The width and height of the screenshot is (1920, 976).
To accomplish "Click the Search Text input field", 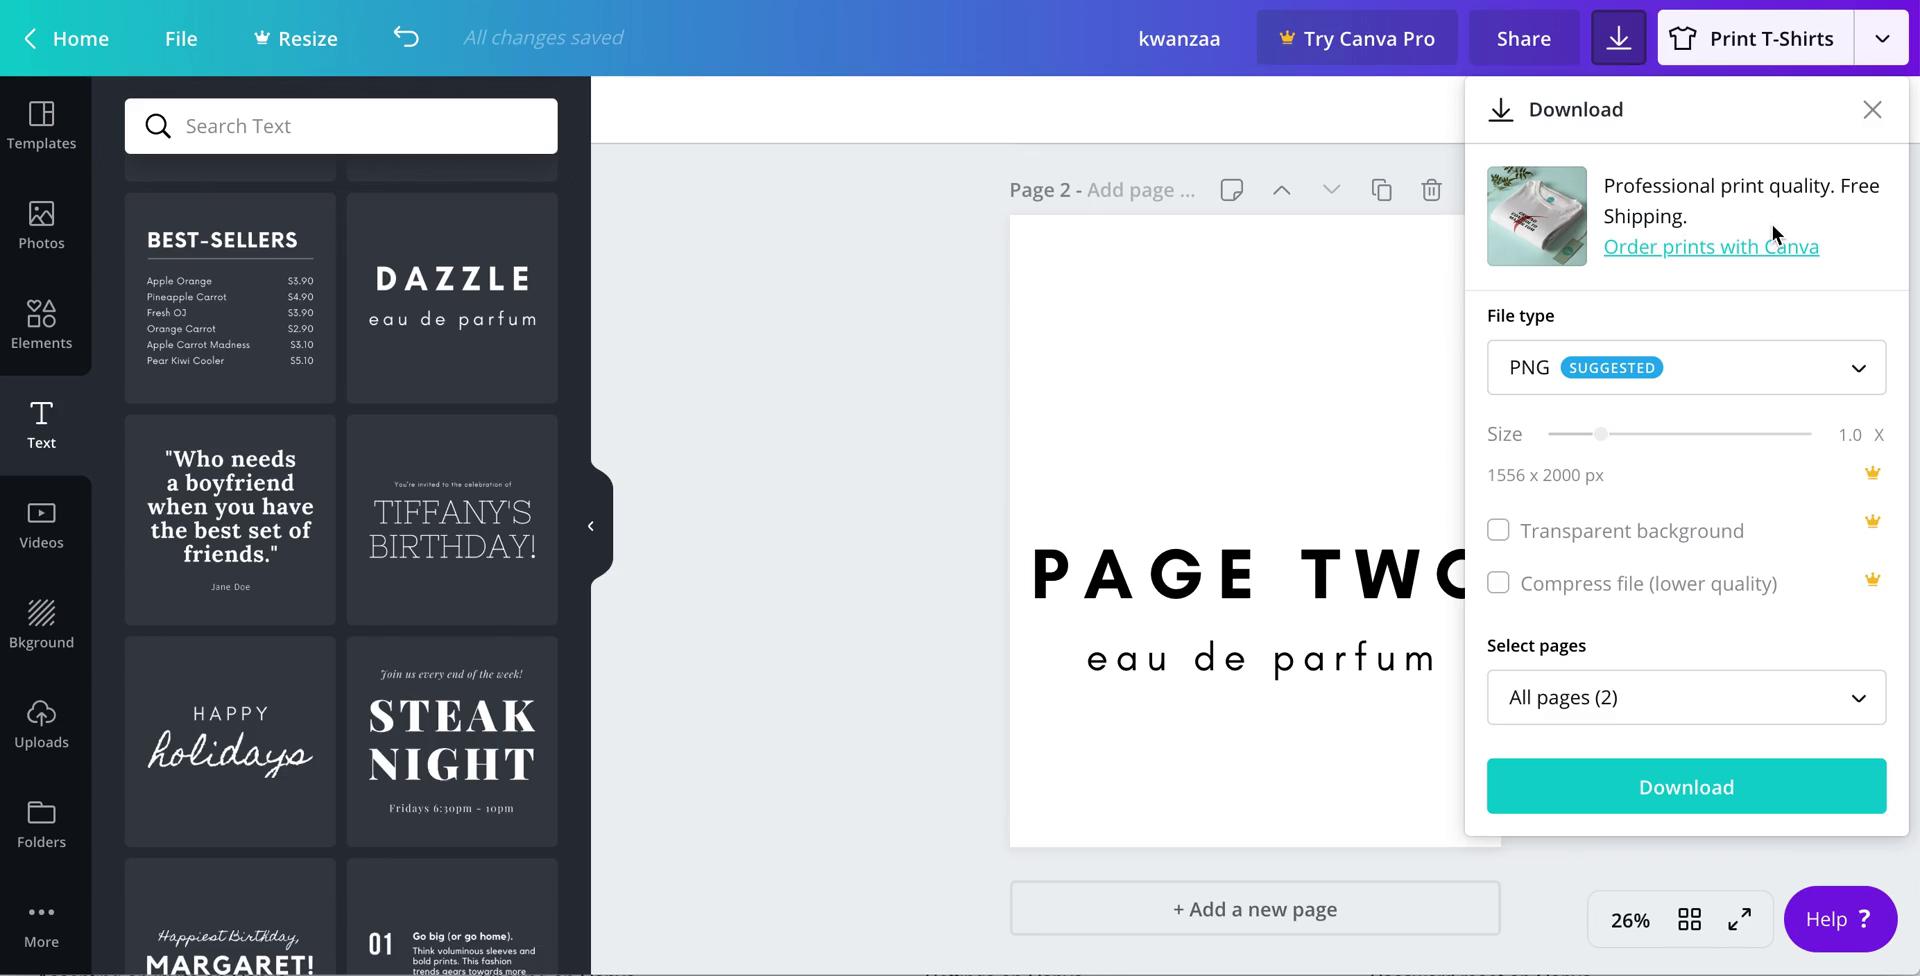I will point(341,126).
